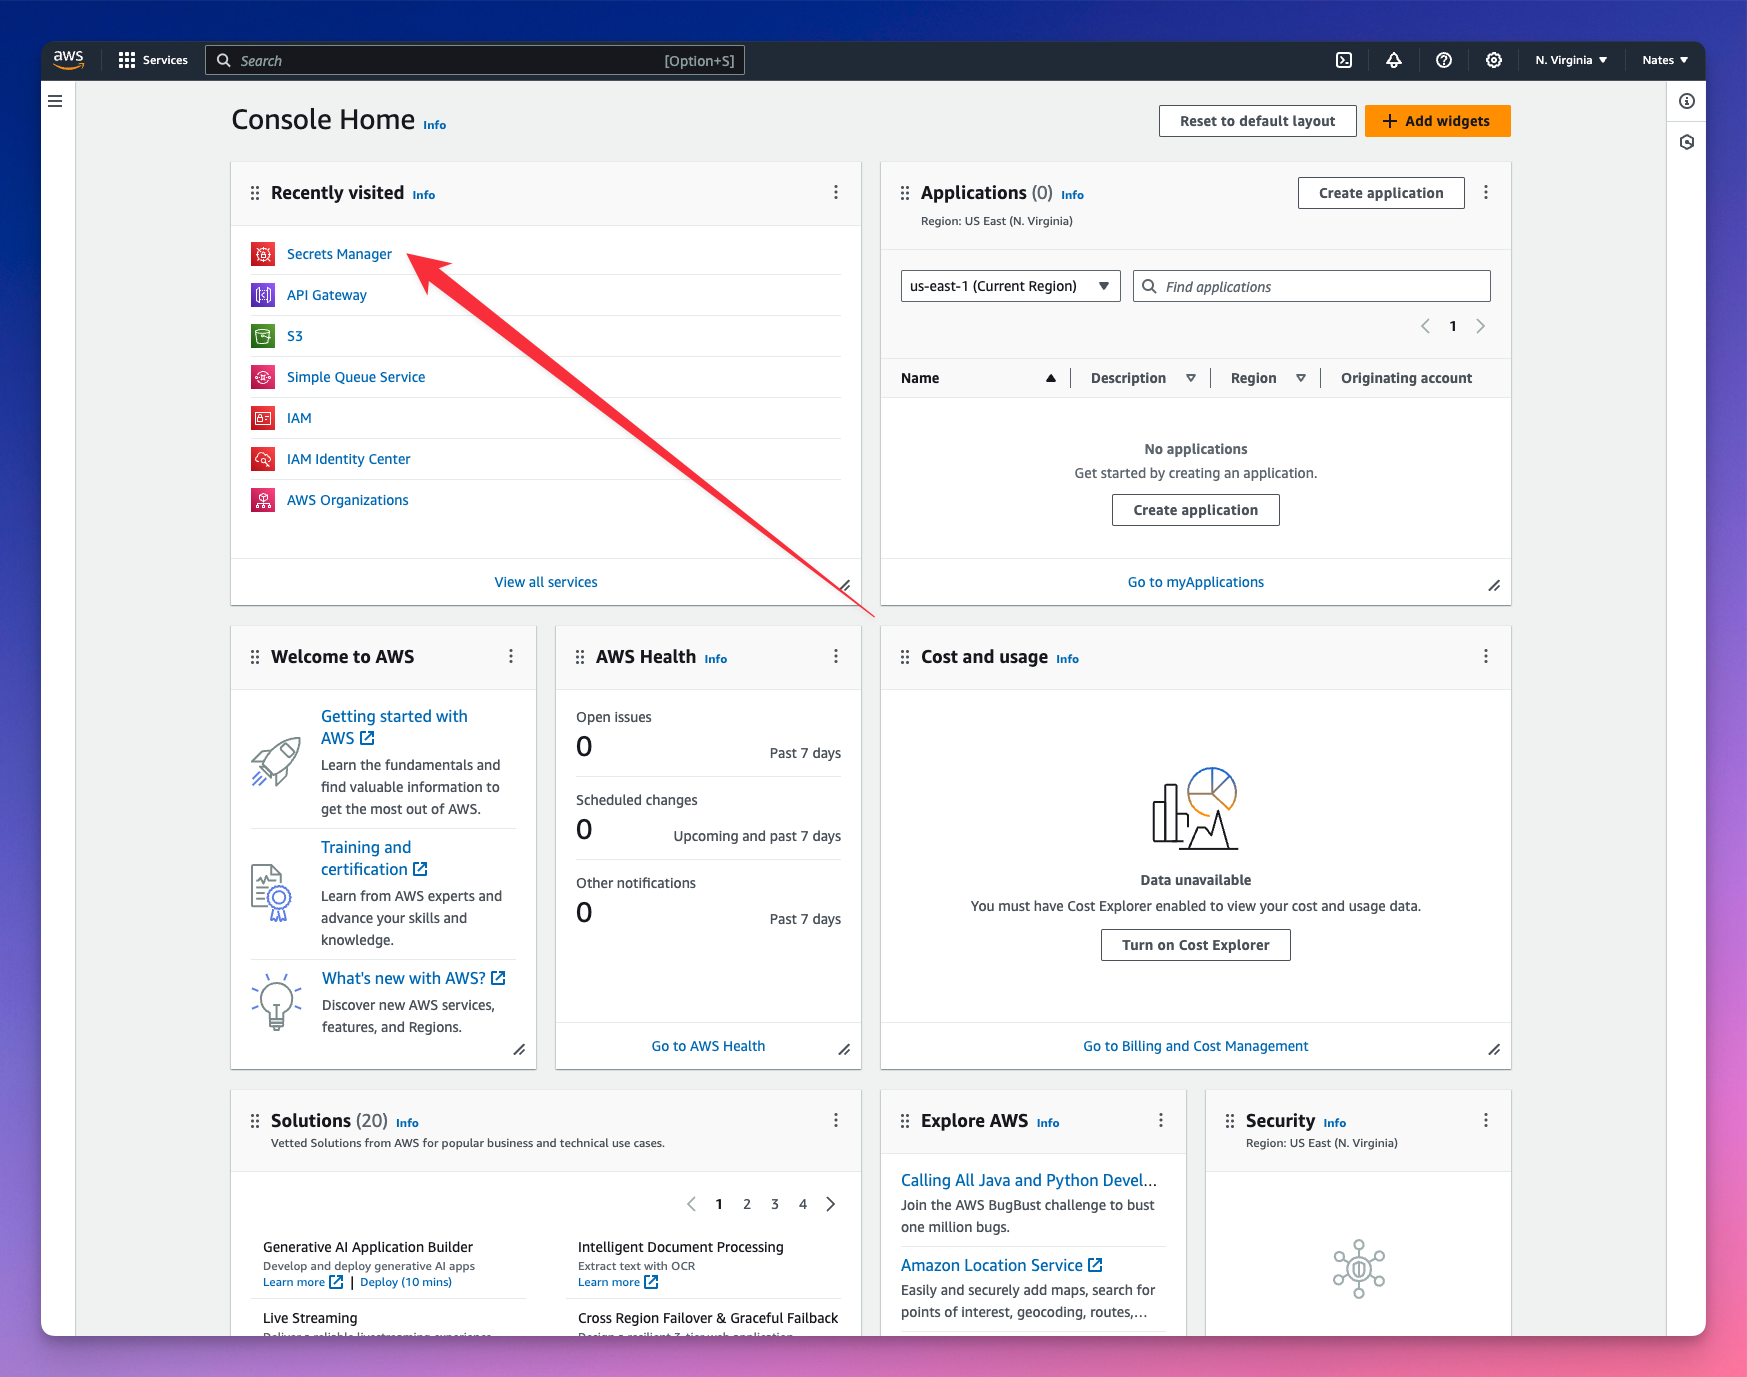Open the us-east-1 Current Region dropdown
The width and height of the screenshot is (1747, 1377).
[1010, 286]
